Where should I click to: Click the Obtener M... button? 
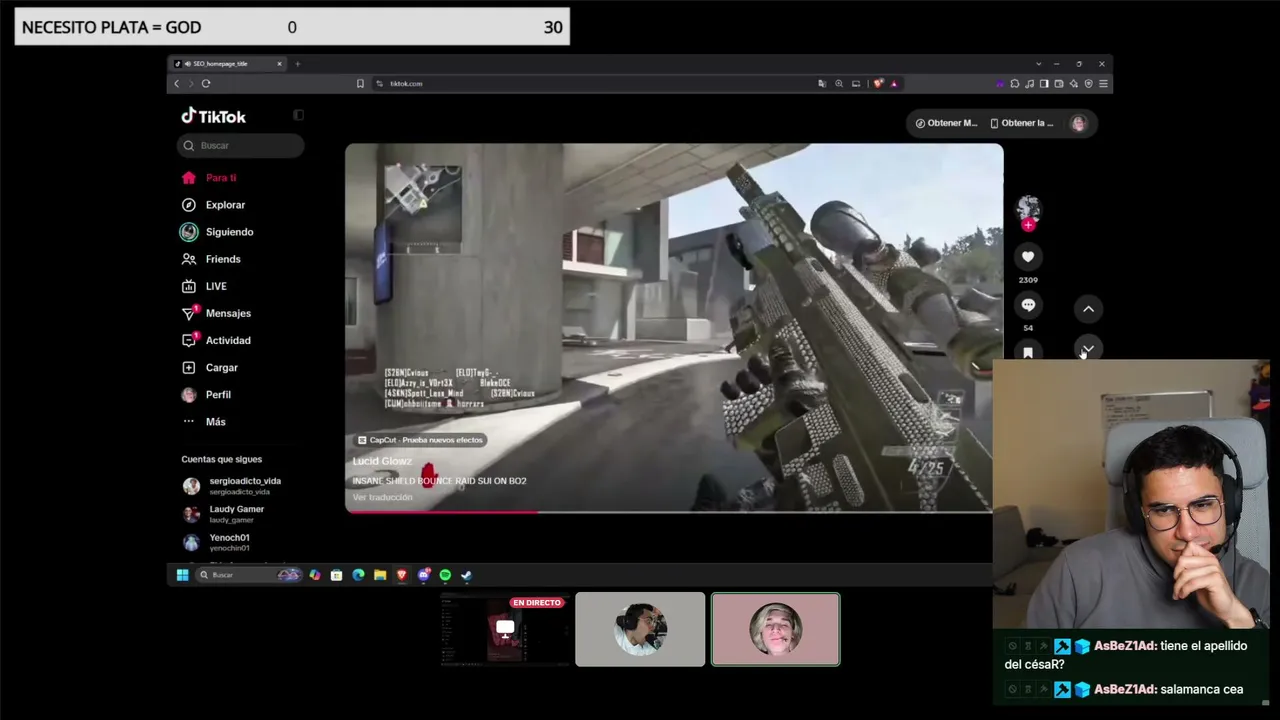946,123
